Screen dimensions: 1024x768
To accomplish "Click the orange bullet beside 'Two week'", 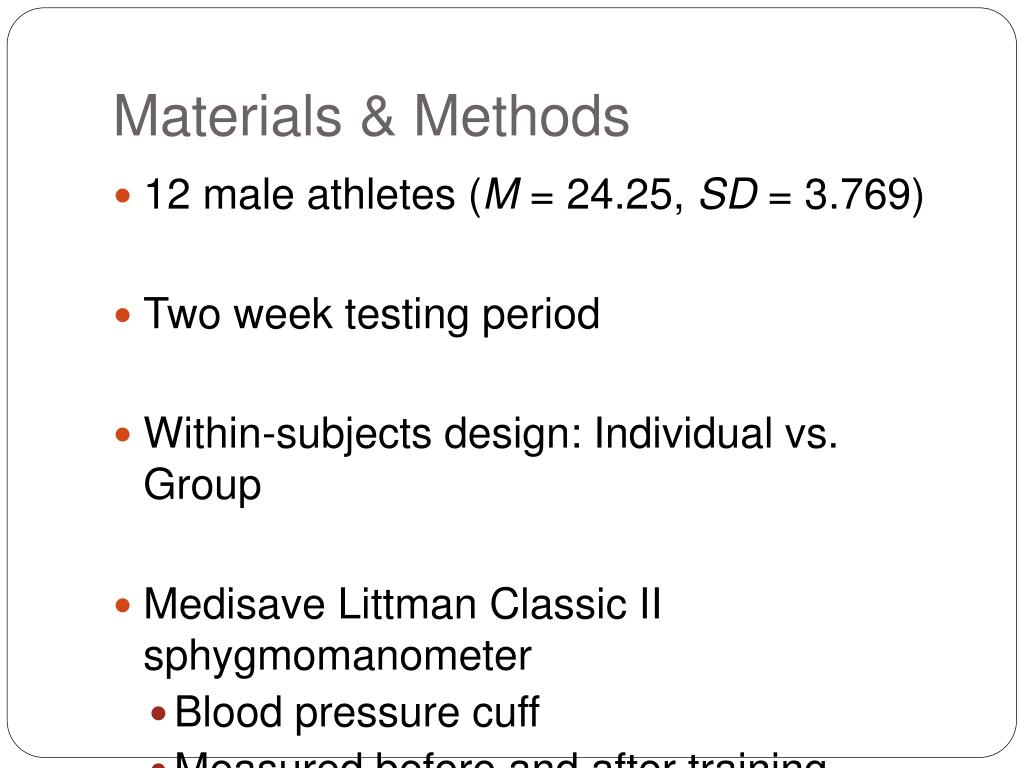I will (x=123, y=315).
